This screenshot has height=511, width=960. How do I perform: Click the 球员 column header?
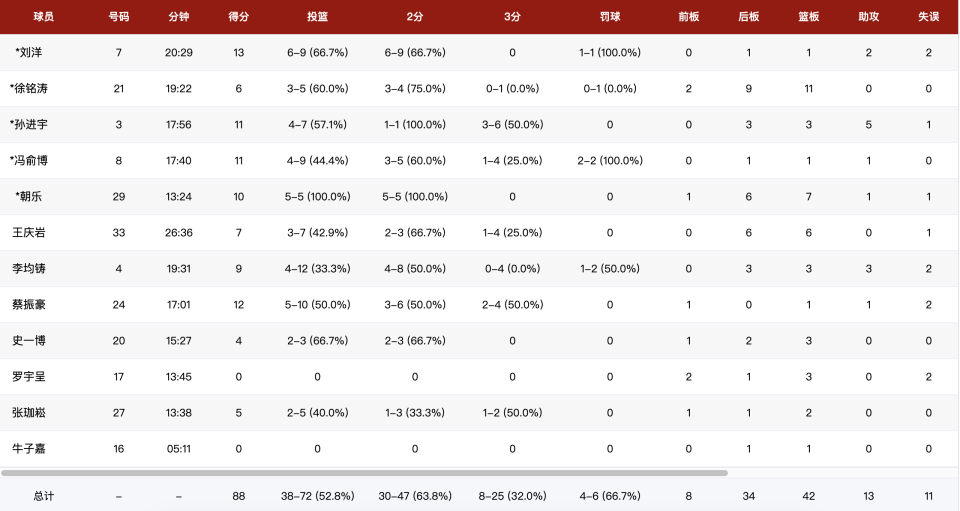click(x=43, y=17)
